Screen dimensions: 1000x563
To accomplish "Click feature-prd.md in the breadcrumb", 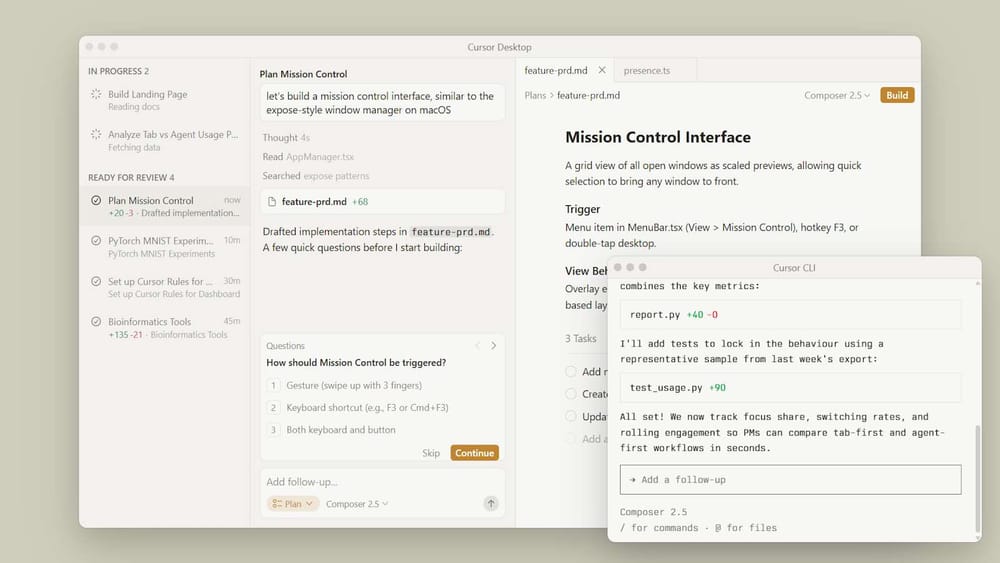I will coord(588,95).
